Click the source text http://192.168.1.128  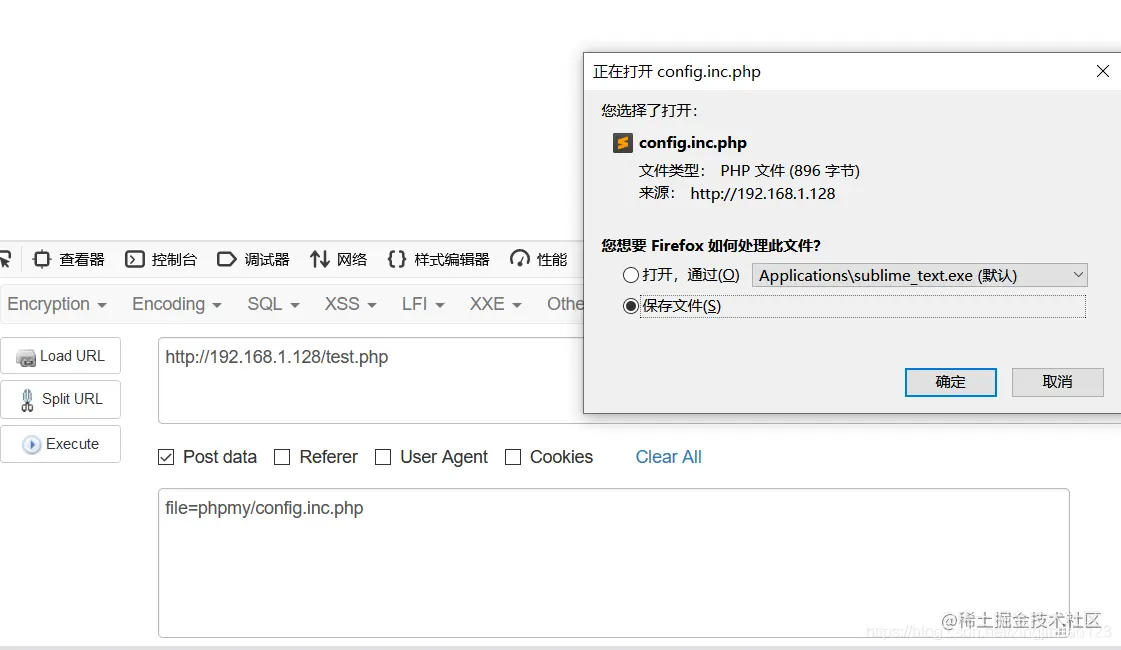[762, 194]
